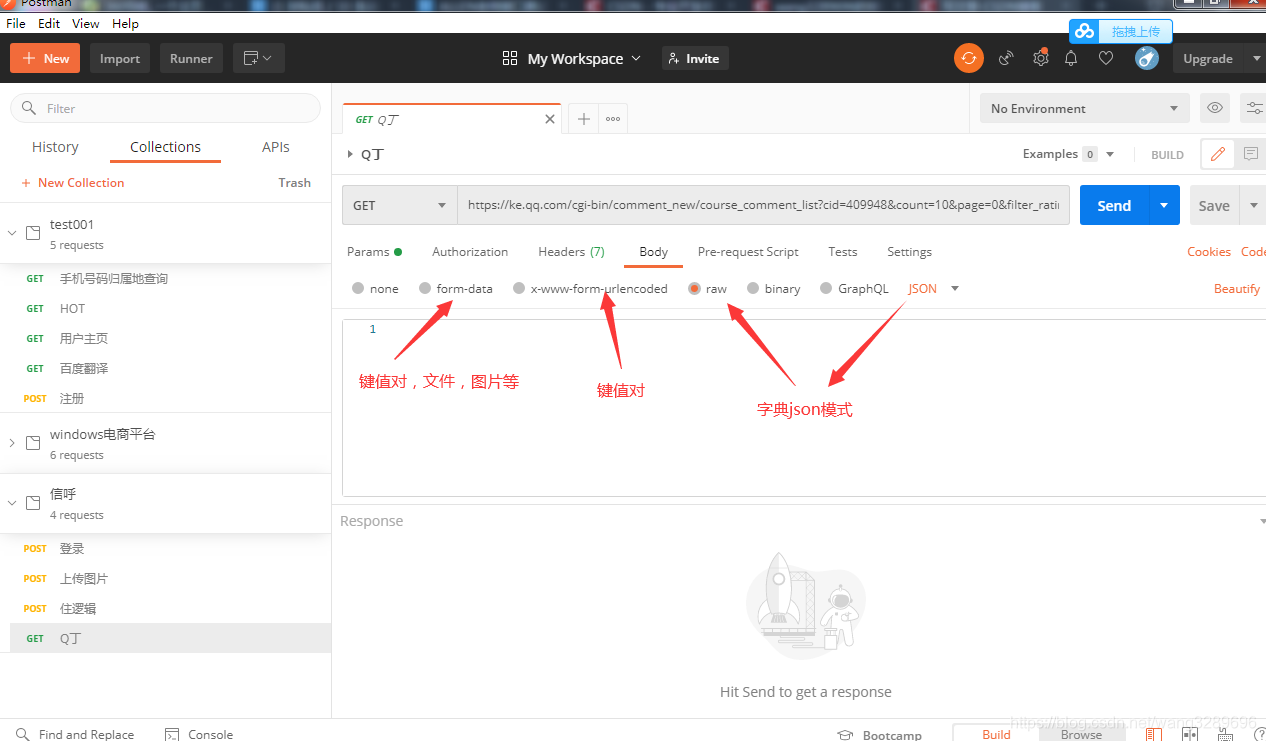Open the View menu
This screenshot has width=1266, height=741.
pos(86,23)
